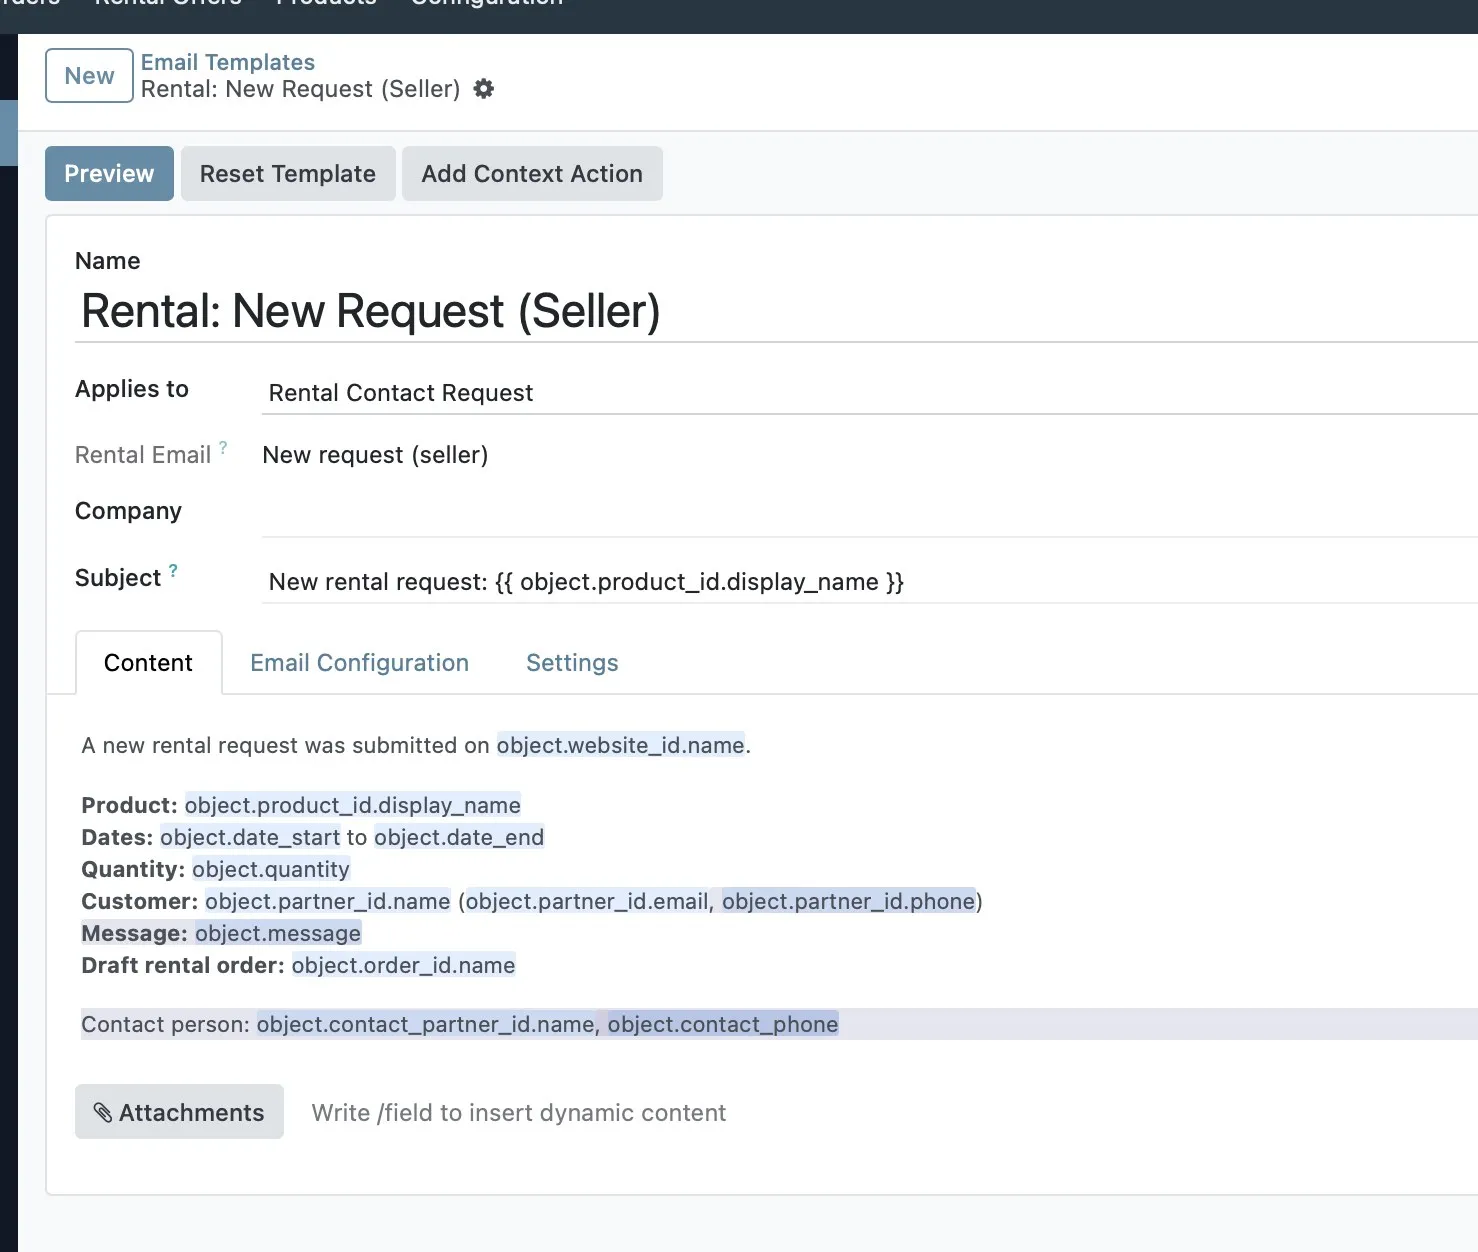Click Reset Template button
The image size is (1478, 1252).
[288, 173]
